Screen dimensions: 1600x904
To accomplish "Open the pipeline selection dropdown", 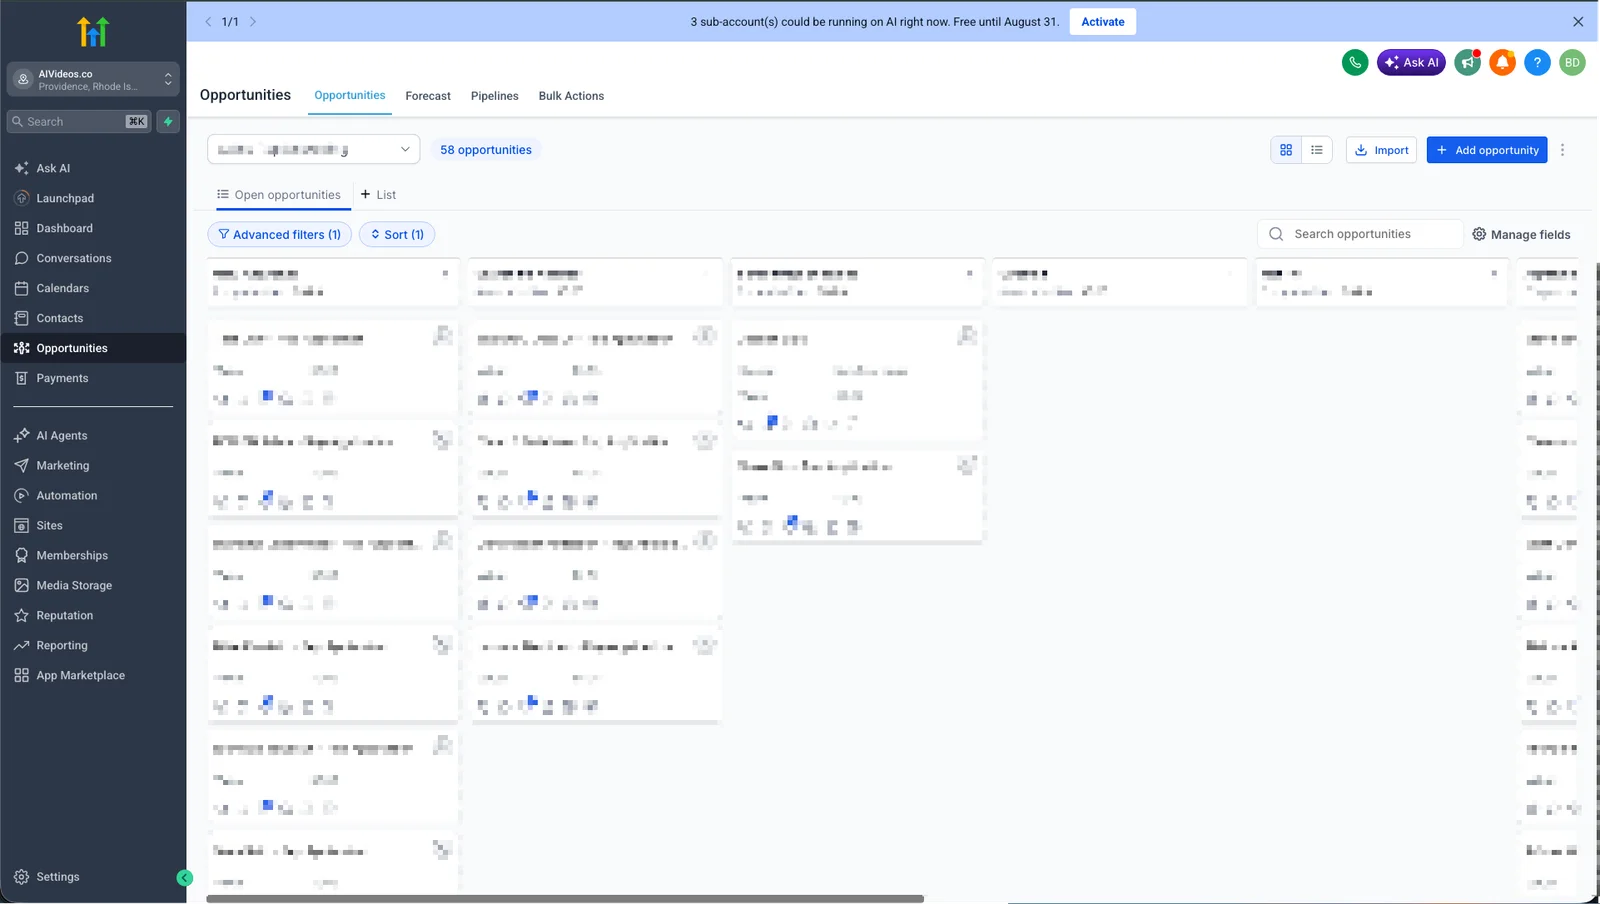I will (313, 149).
